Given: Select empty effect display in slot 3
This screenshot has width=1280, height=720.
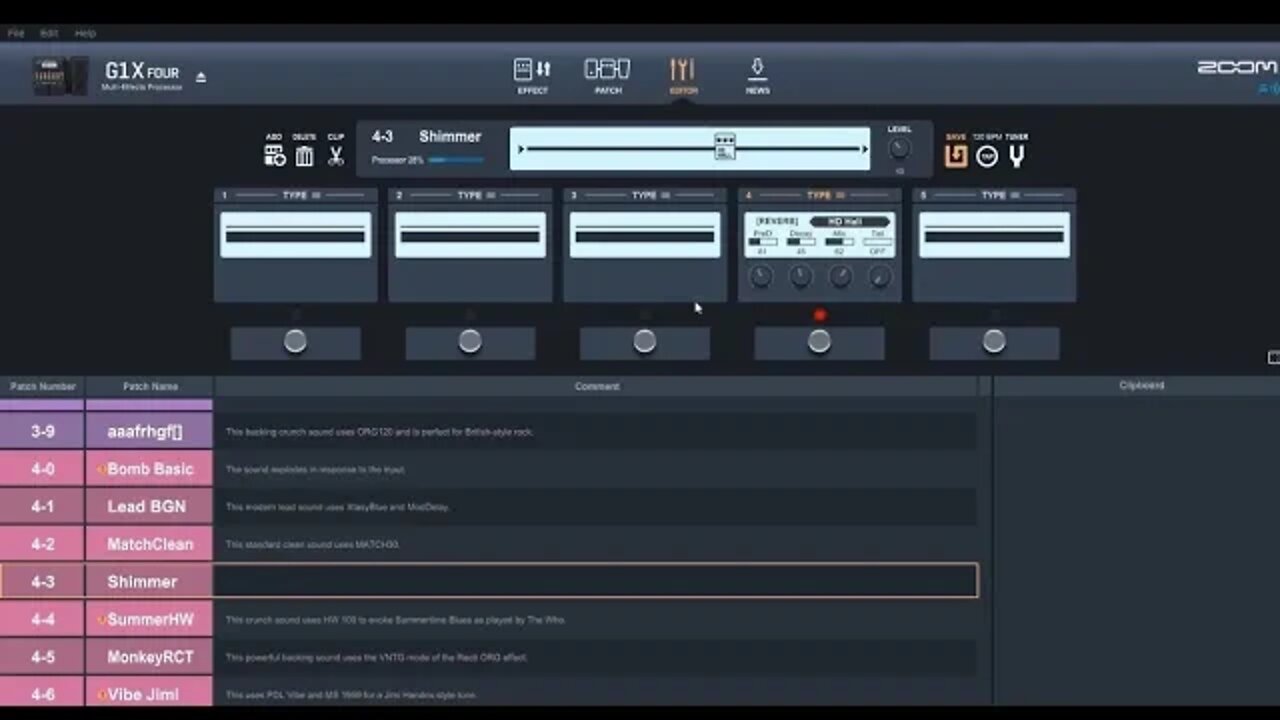Looking at the screenshot, I should 645,235.
